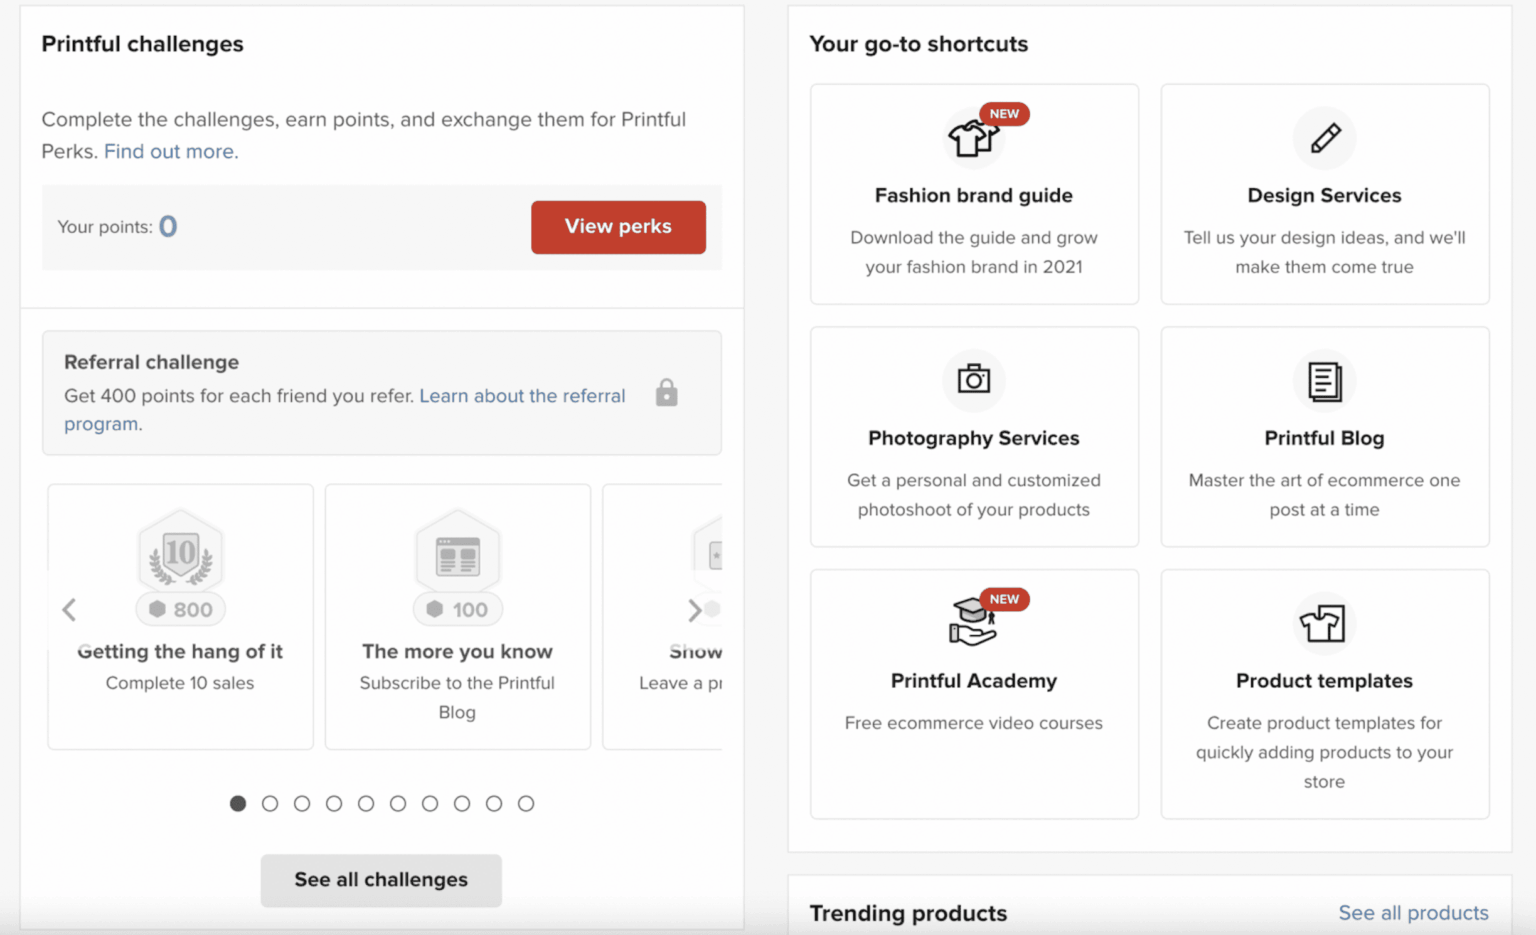Image resolution: width=1536 pixels, height=935 pixels.
Task: Click the lock icon on the Referral challenge
Action: point(667,393)
